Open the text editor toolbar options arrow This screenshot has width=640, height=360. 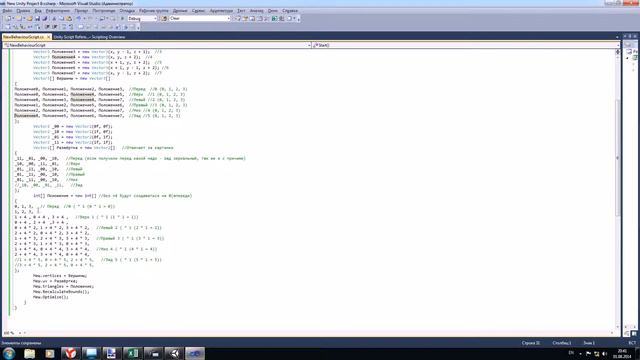pyautogui.click(x=138, y=27)
